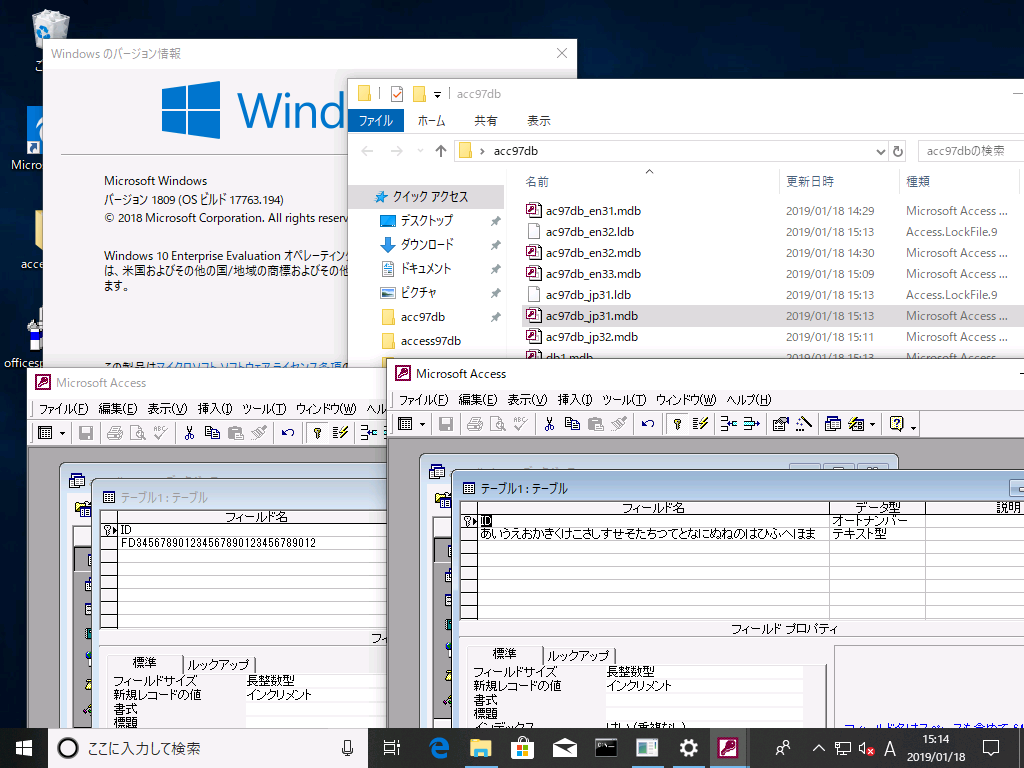
Task: Expand View dropdown arrow in back Access toolbar
Action: coord(62,433)
